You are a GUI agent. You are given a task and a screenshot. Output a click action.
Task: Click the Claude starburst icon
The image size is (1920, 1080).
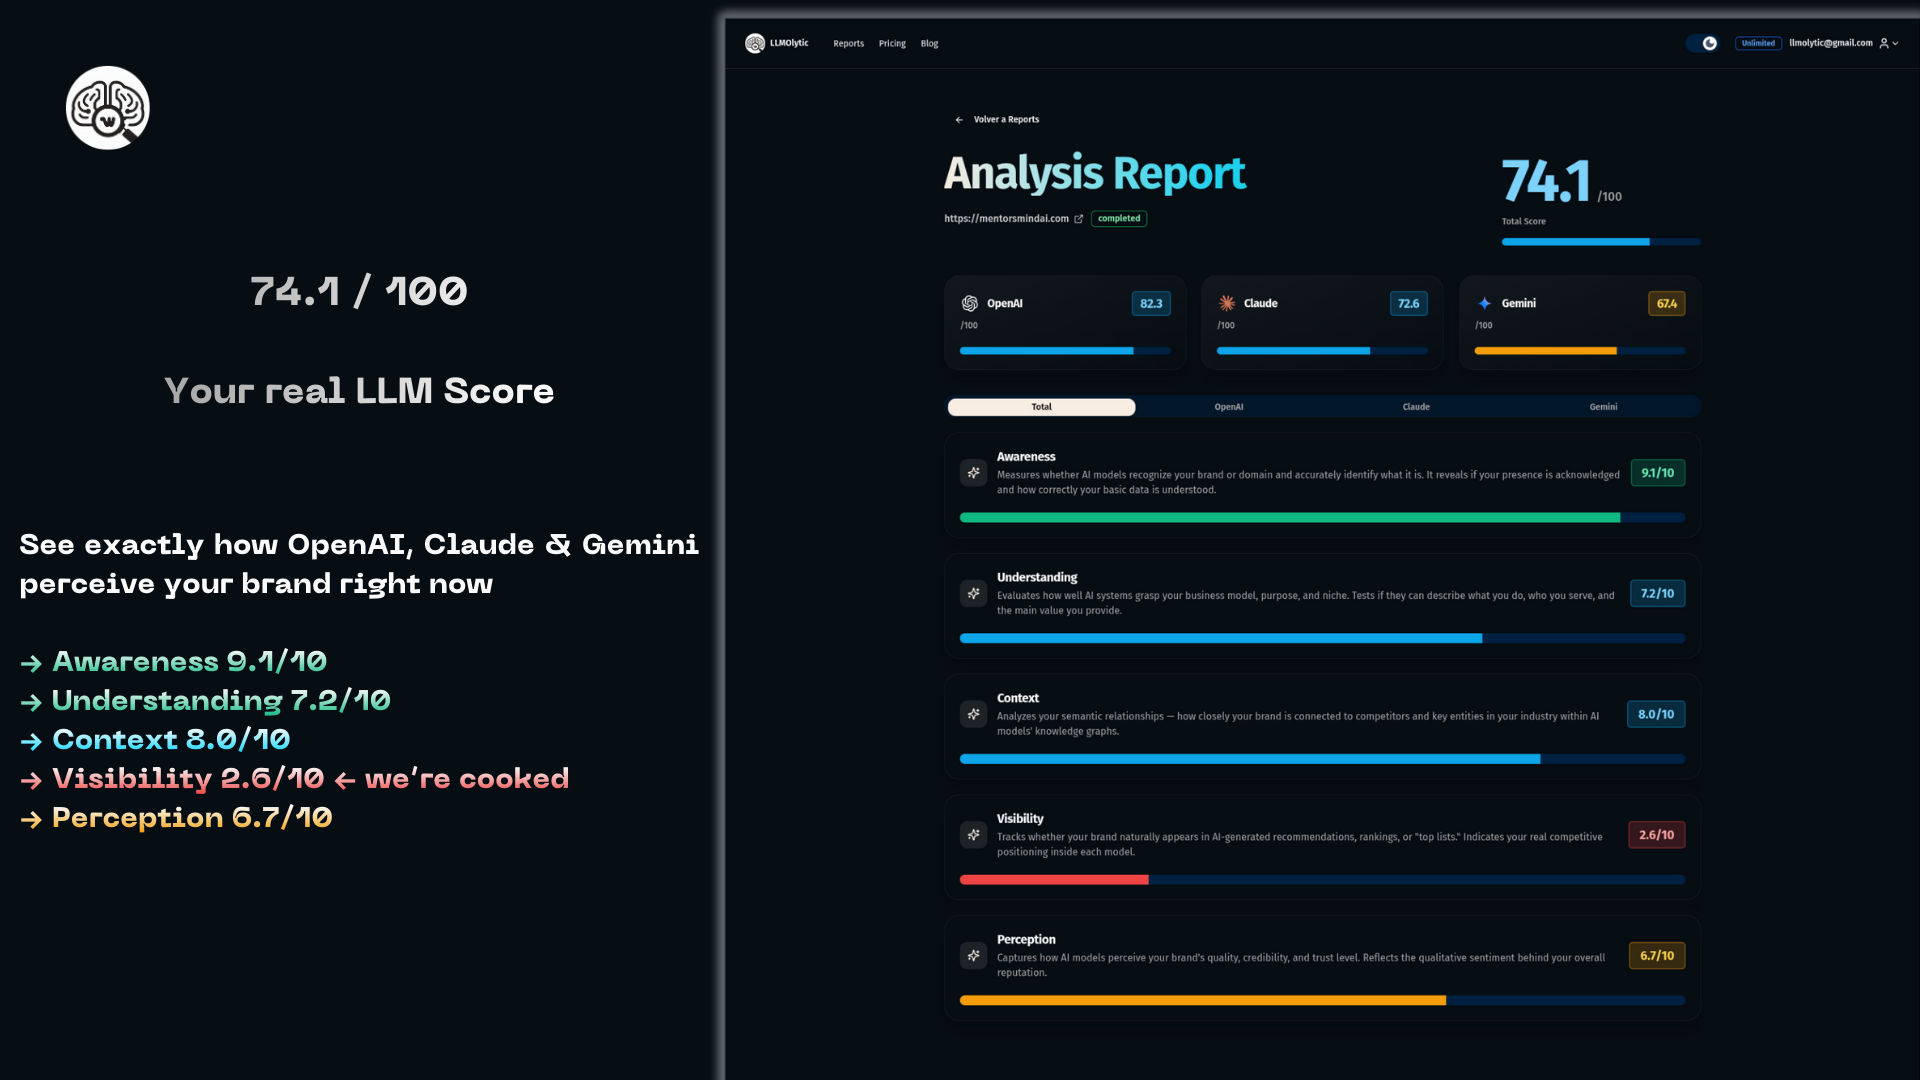click(1227, 303)
